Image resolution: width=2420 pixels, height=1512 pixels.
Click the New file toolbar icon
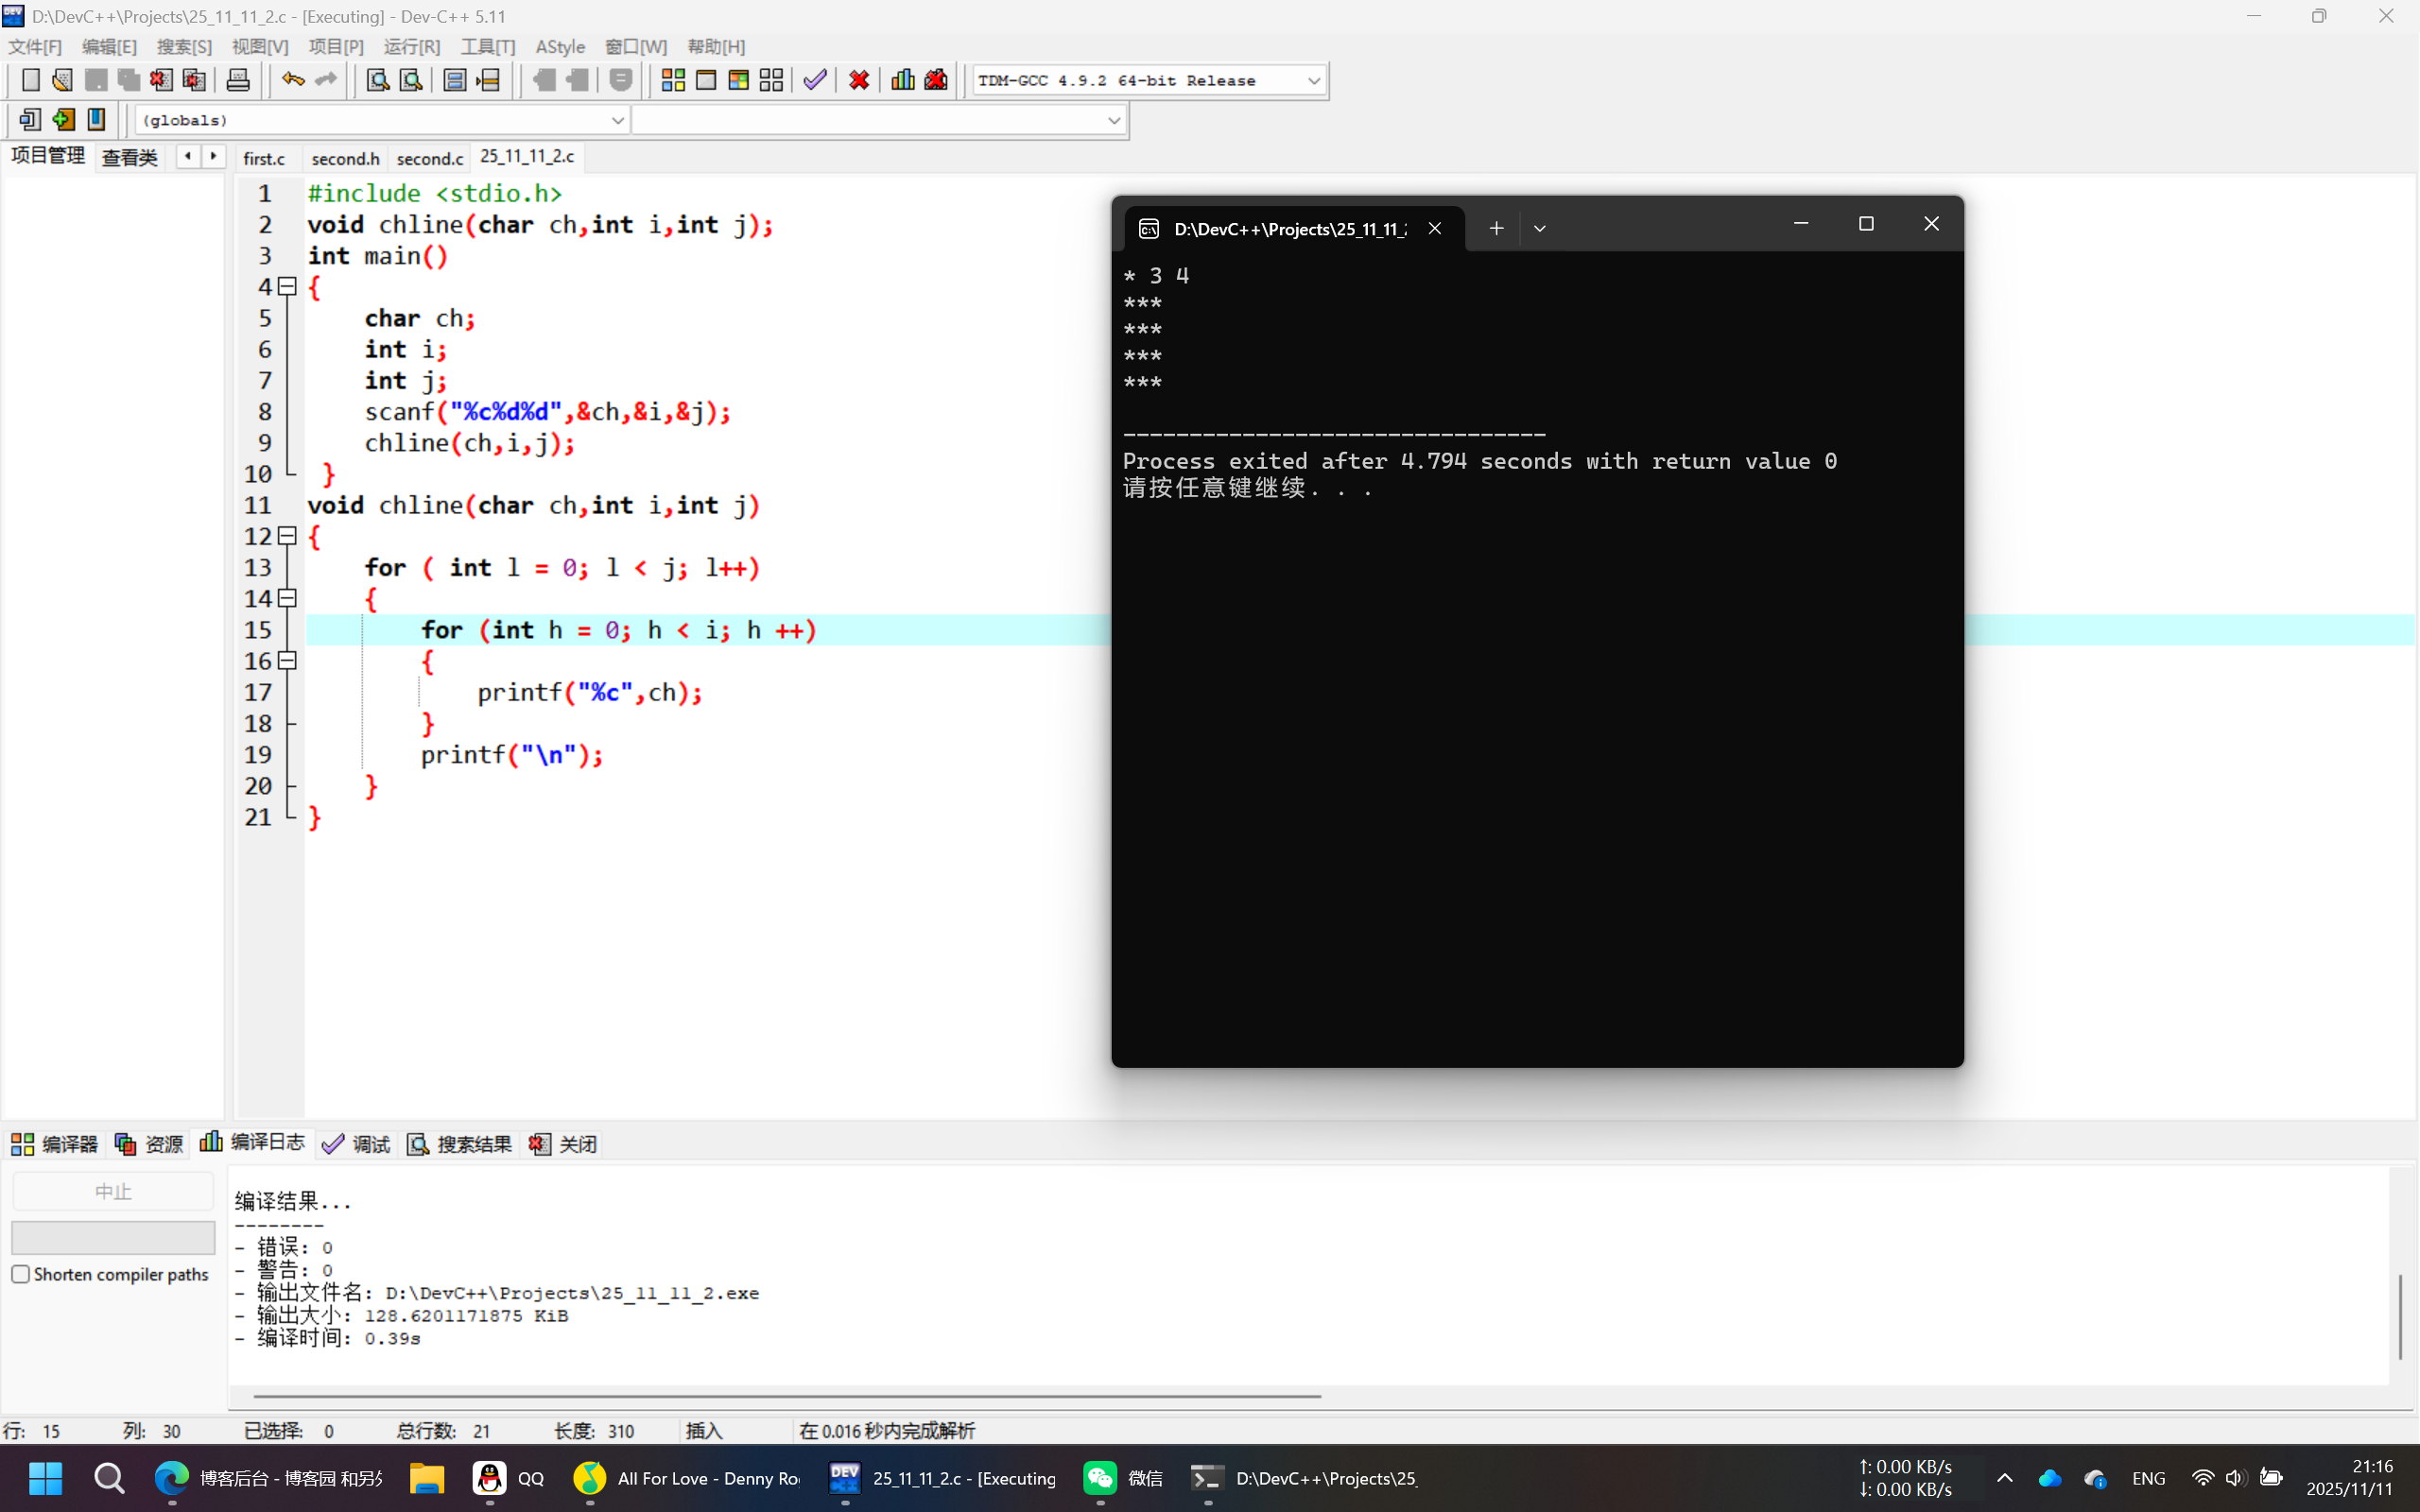click(30, 80)
